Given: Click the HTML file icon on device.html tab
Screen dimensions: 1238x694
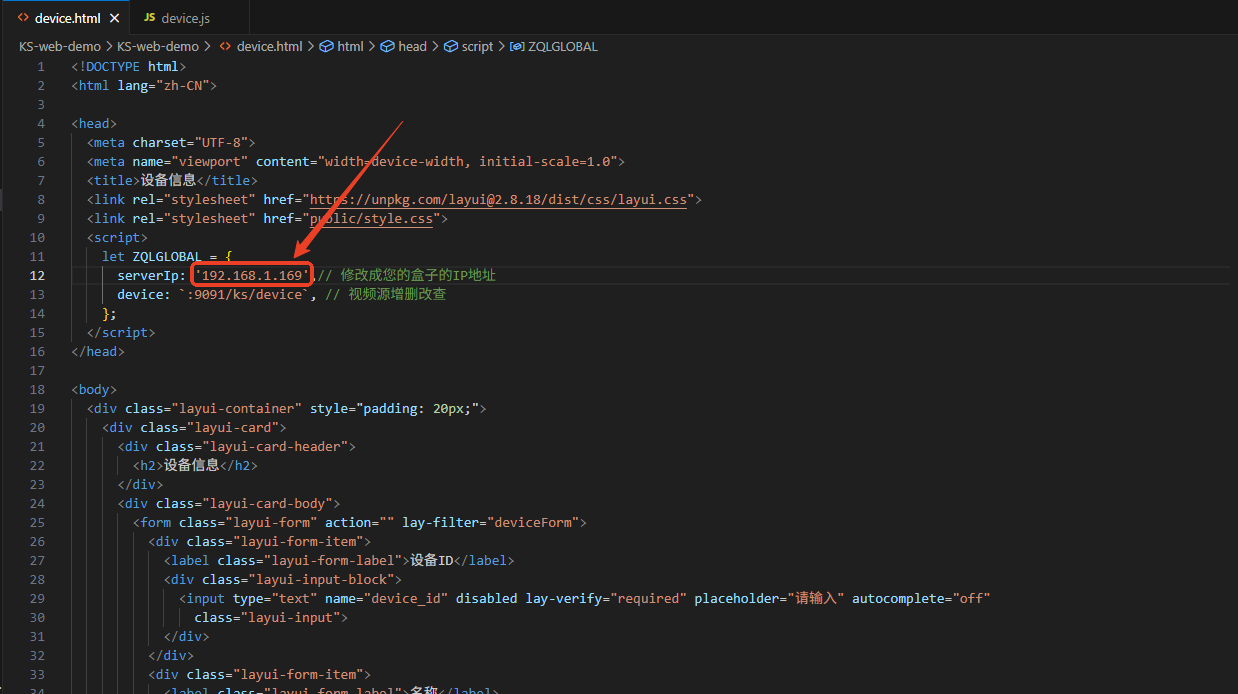Looking at the screenshot, I should coord(23,18).
